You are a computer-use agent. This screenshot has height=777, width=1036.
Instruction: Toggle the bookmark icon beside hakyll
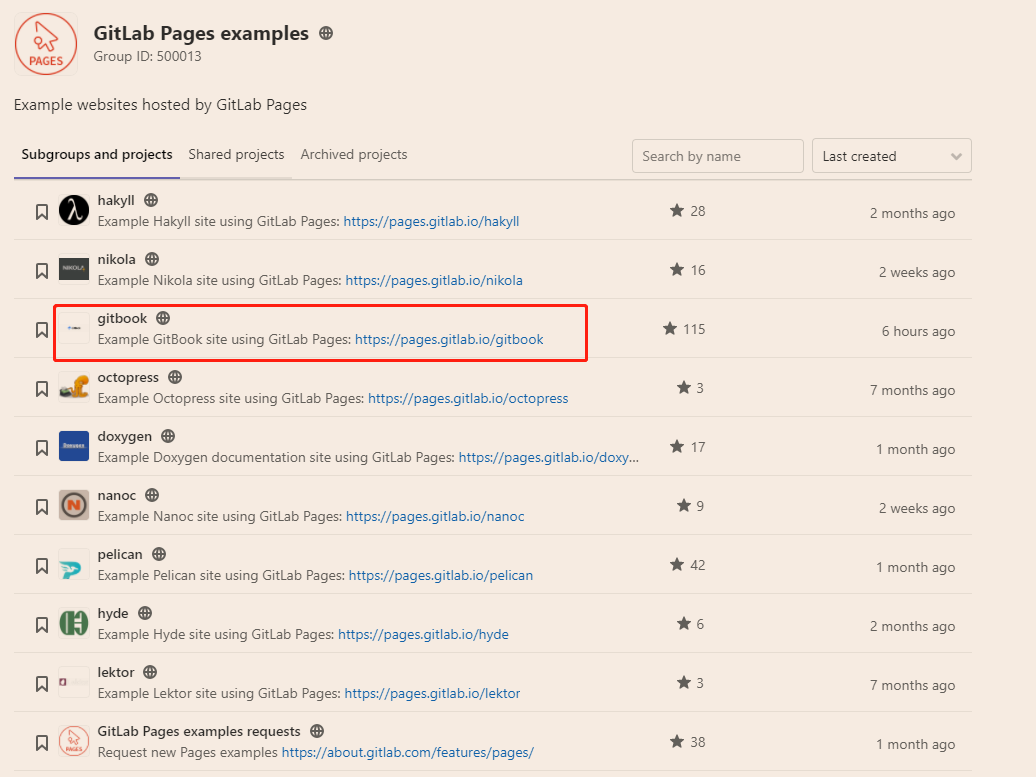pyautogui.click(x=41, y=210)
